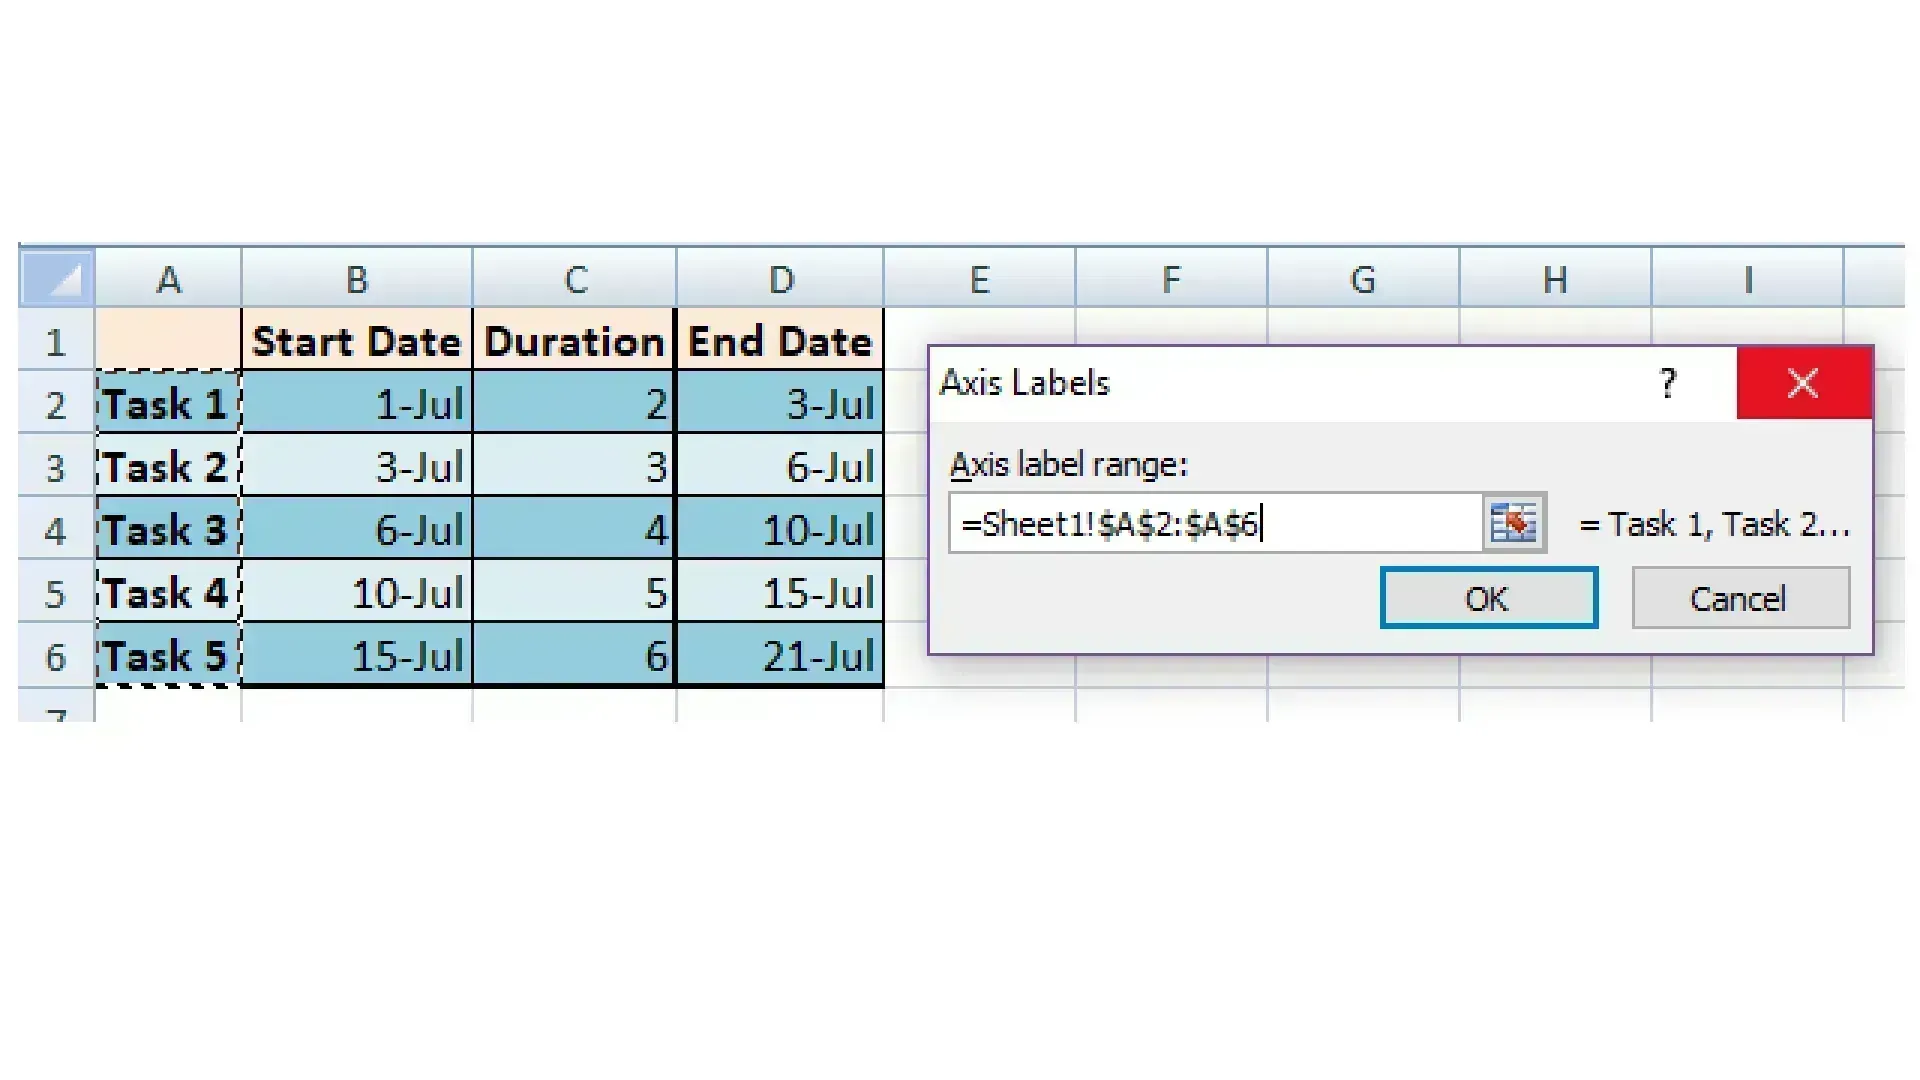Screen dimensions: 1920x1080
Task: Select column A header
Action: [x=168, y=279]
